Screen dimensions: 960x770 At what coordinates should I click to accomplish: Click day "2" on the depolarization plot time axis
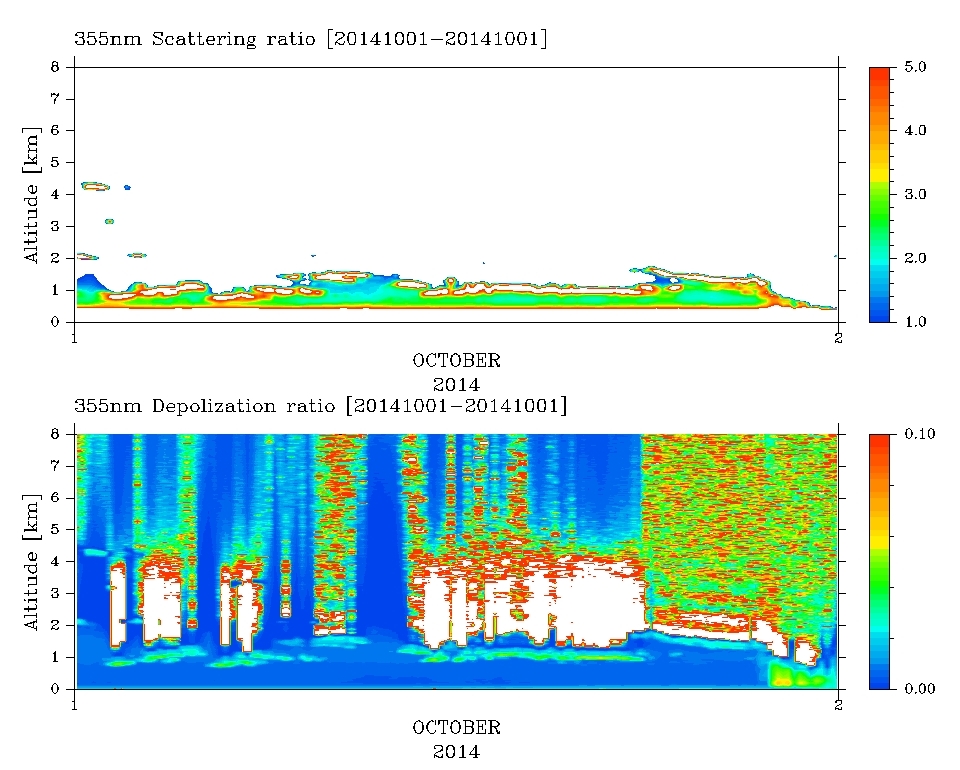838,705
